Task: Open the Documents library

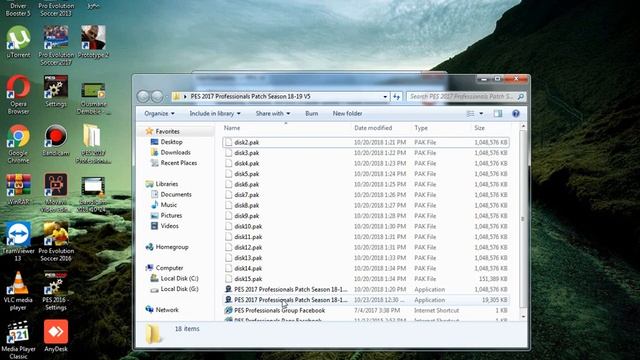Action: coord(171,194)
